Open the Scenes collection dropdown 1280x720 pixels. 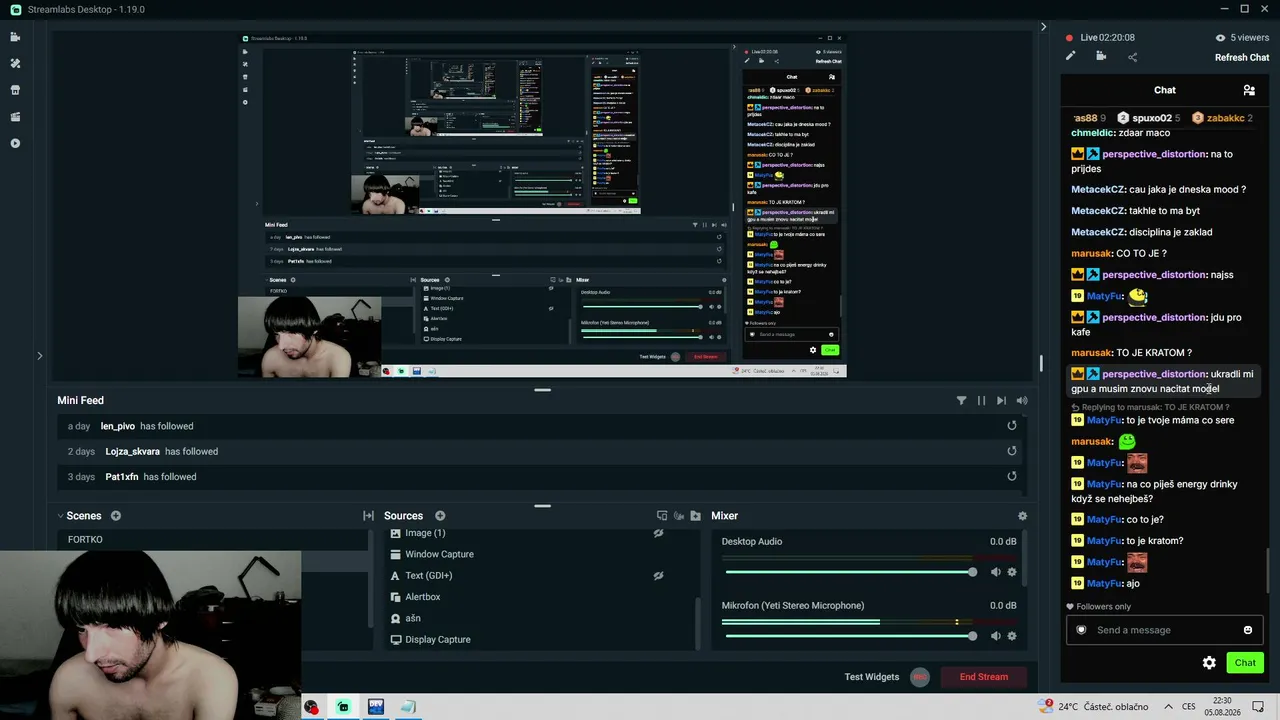[79, 516]
